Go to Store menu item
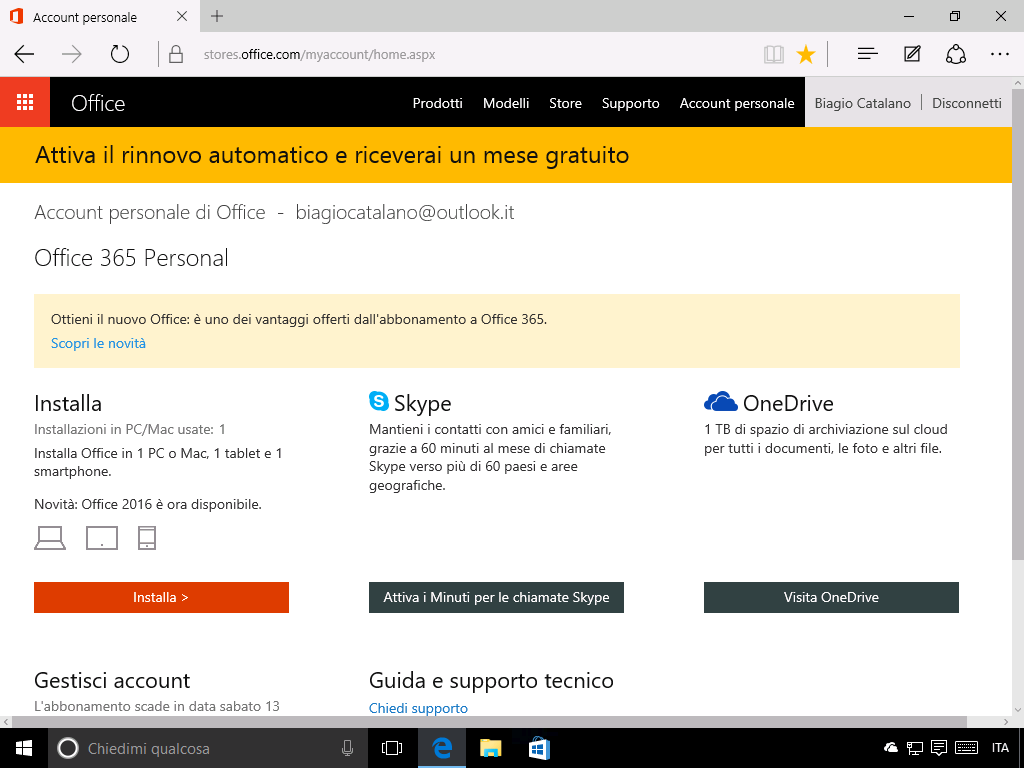The image size is (1024, 768). click(x=566, y=103)
